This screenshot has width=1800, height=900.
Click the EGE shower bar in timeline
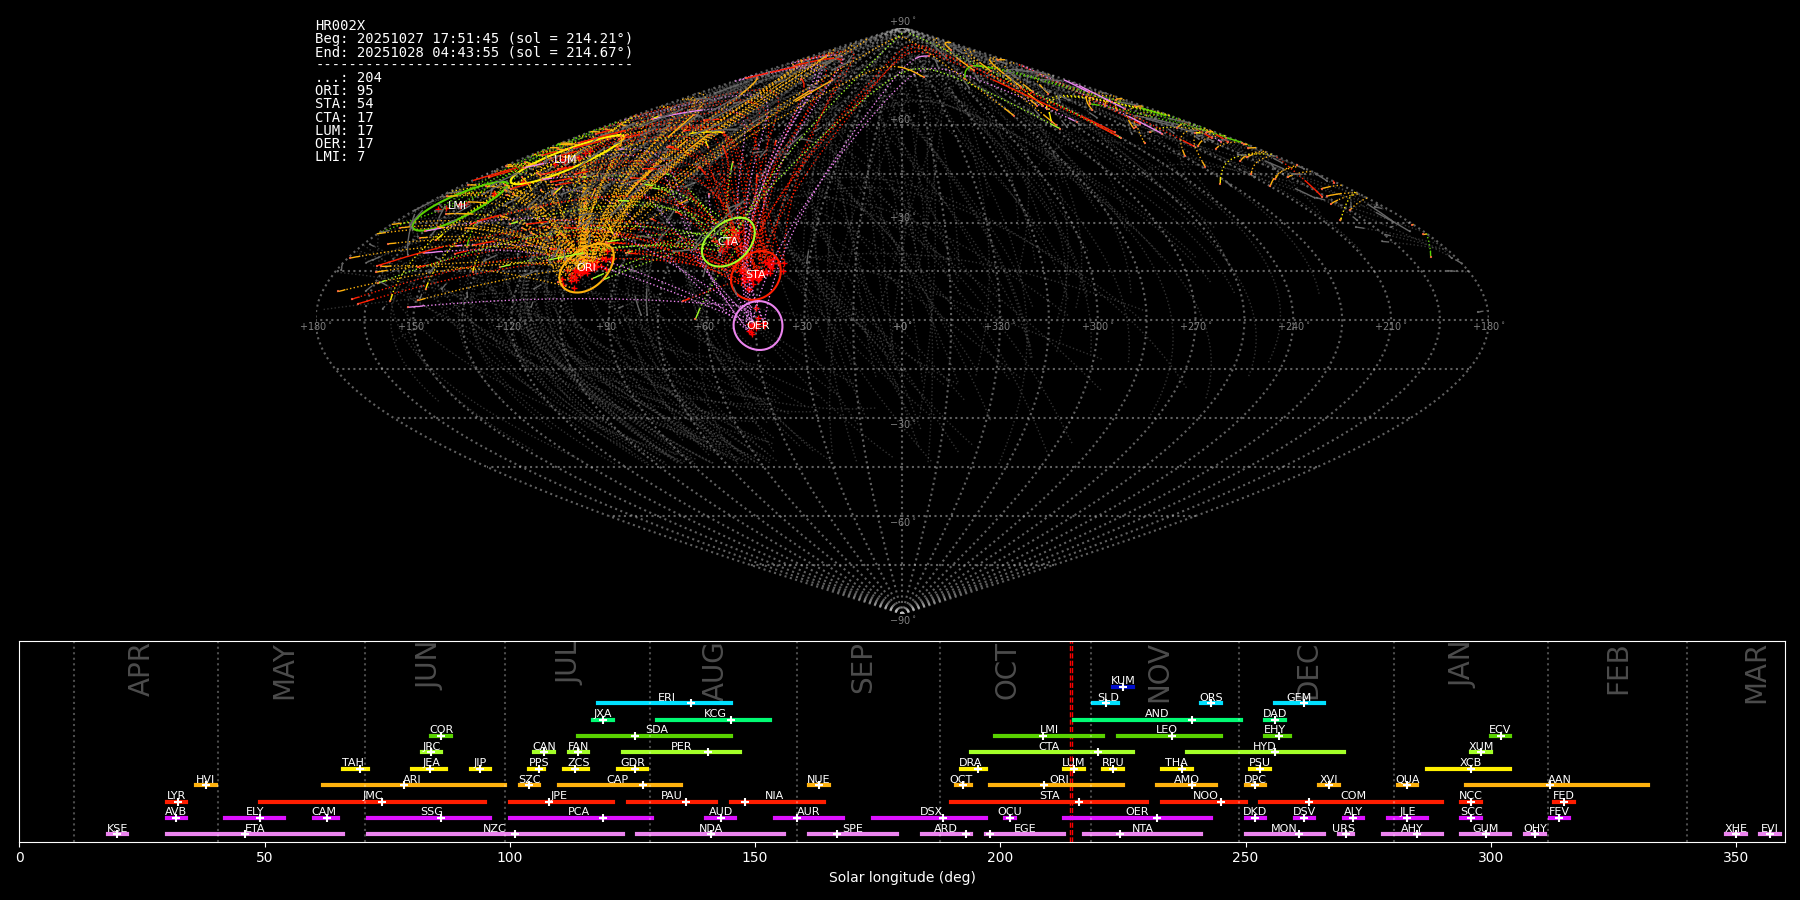tap(1025, 834)
